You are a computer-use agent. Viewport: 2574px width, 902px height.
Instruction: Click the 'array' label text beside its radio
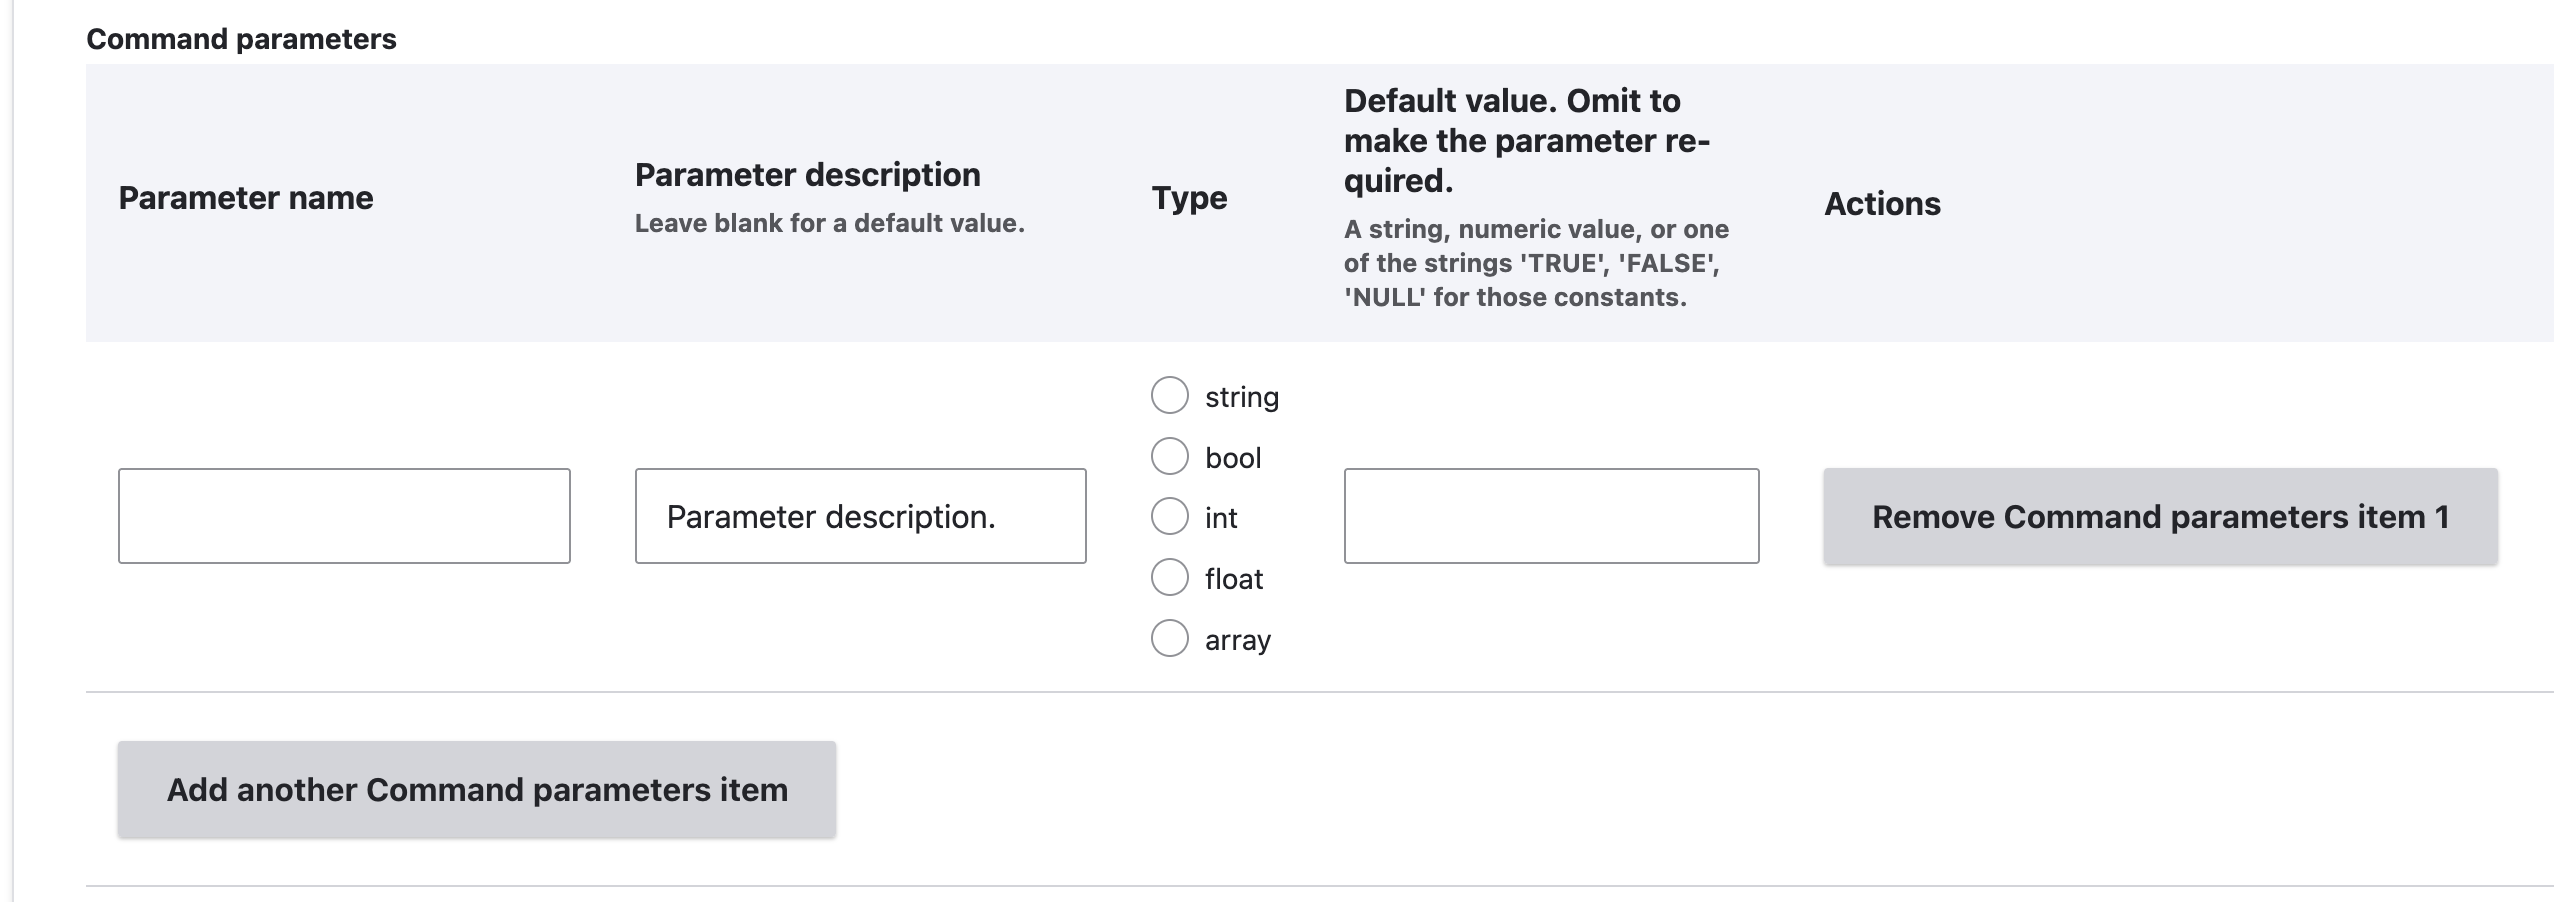pyautogui.click(x=1238, y=640)
